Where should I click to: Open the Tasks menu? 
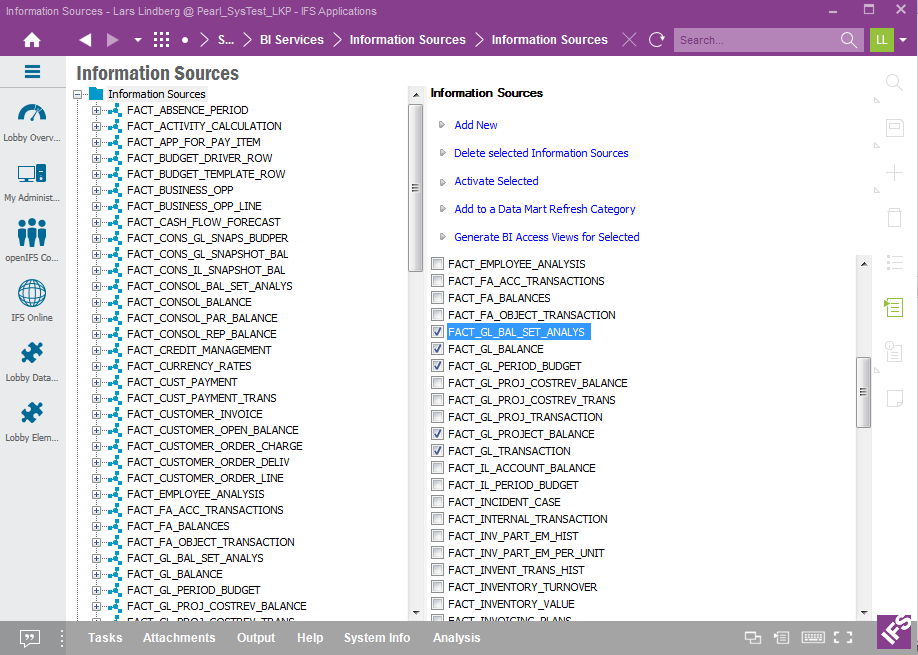click(x=105, y=637)
